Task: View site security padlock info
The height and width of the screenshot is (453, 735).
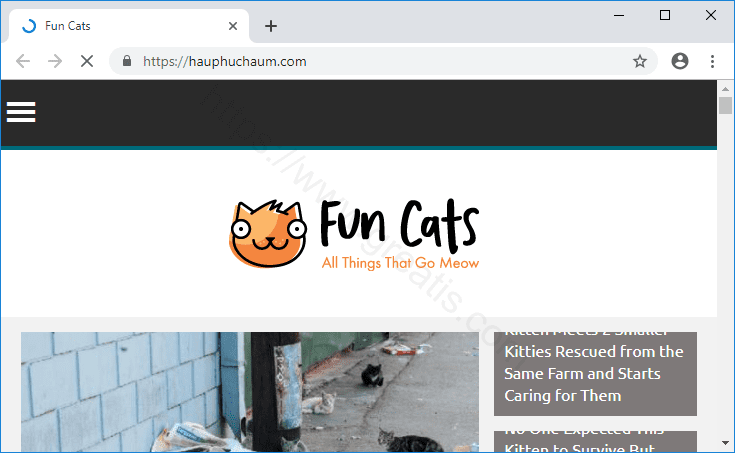Action: 127,61
